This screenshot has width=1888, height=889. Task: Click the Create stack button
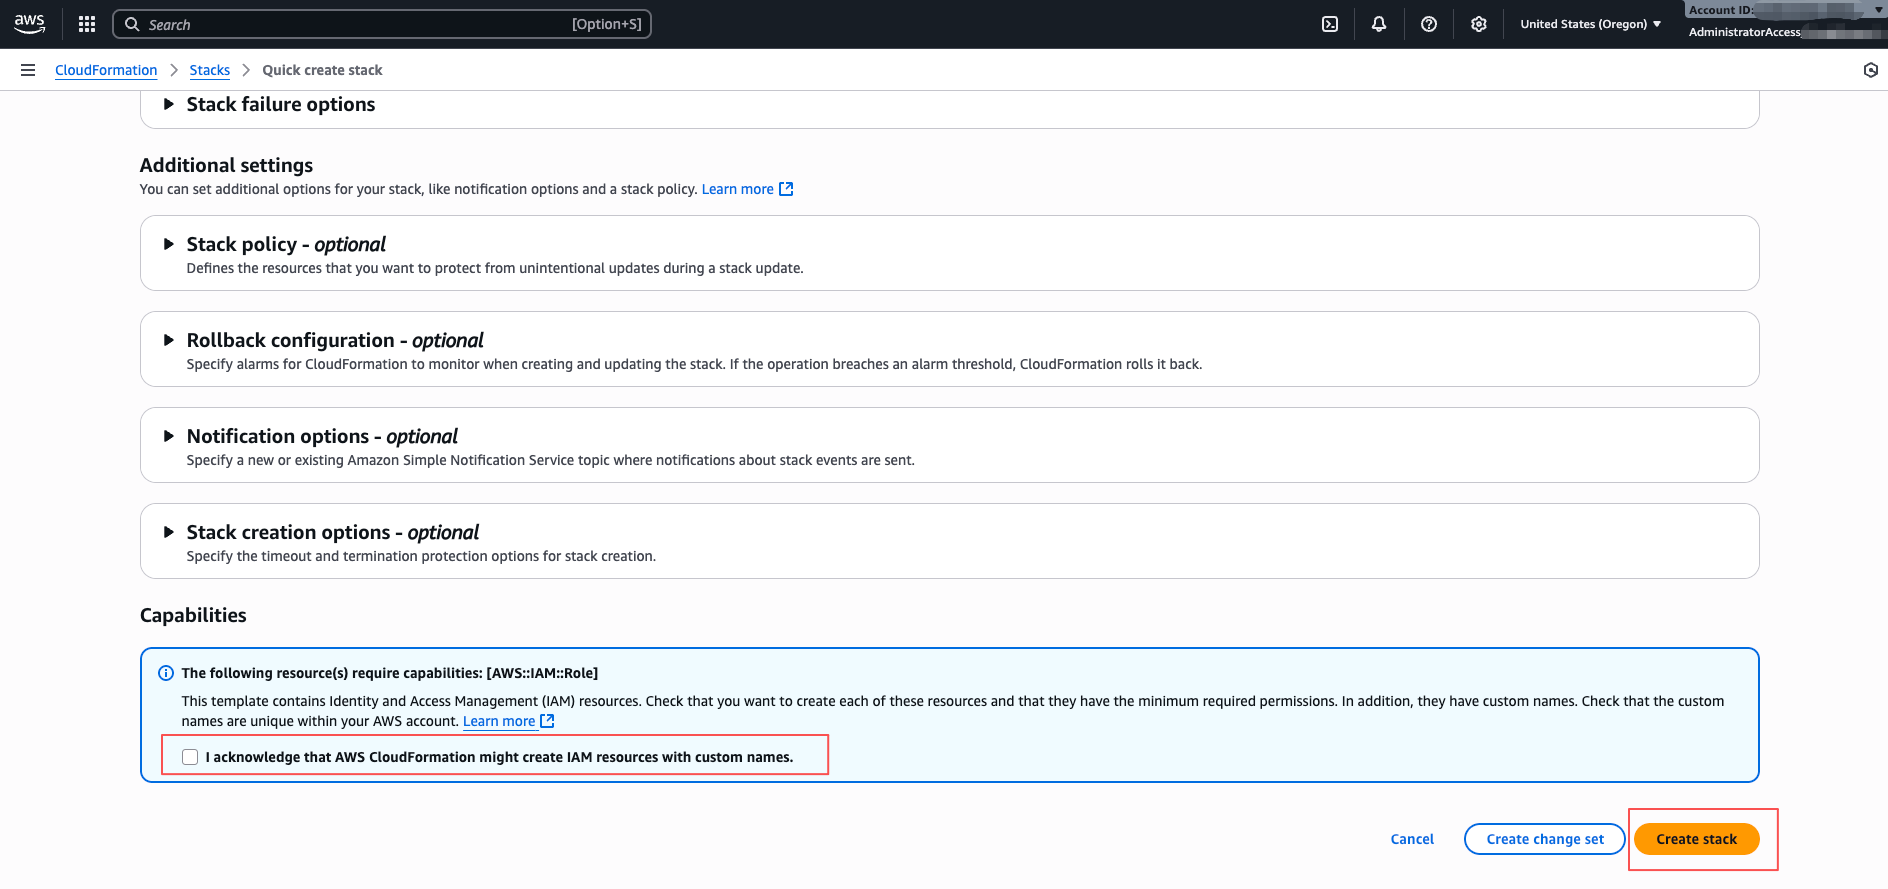pos(1697,839)
